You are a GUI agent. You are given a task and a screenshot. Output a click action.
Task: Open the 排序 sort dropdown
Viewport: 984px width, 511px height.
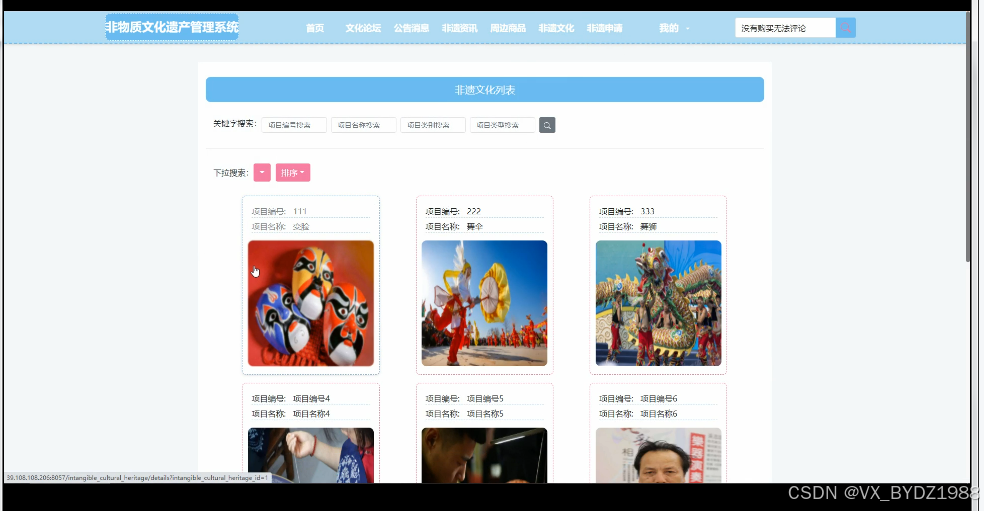(293, 173)
